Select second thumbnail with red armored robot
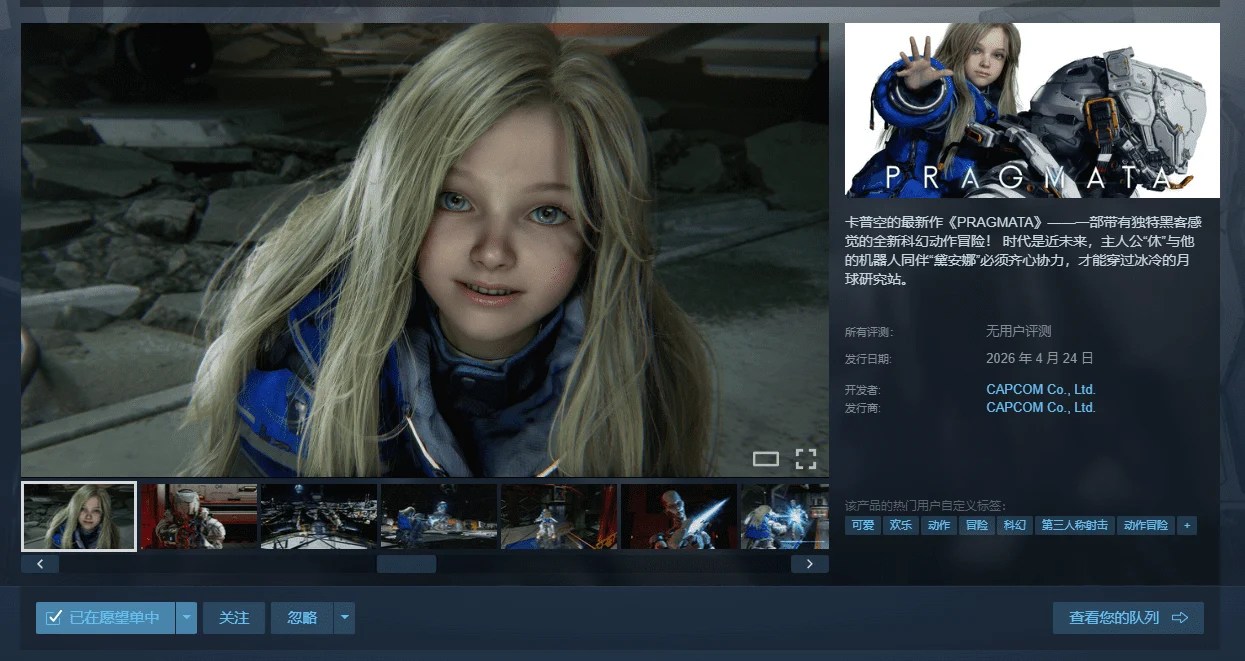 coord(198,517)
